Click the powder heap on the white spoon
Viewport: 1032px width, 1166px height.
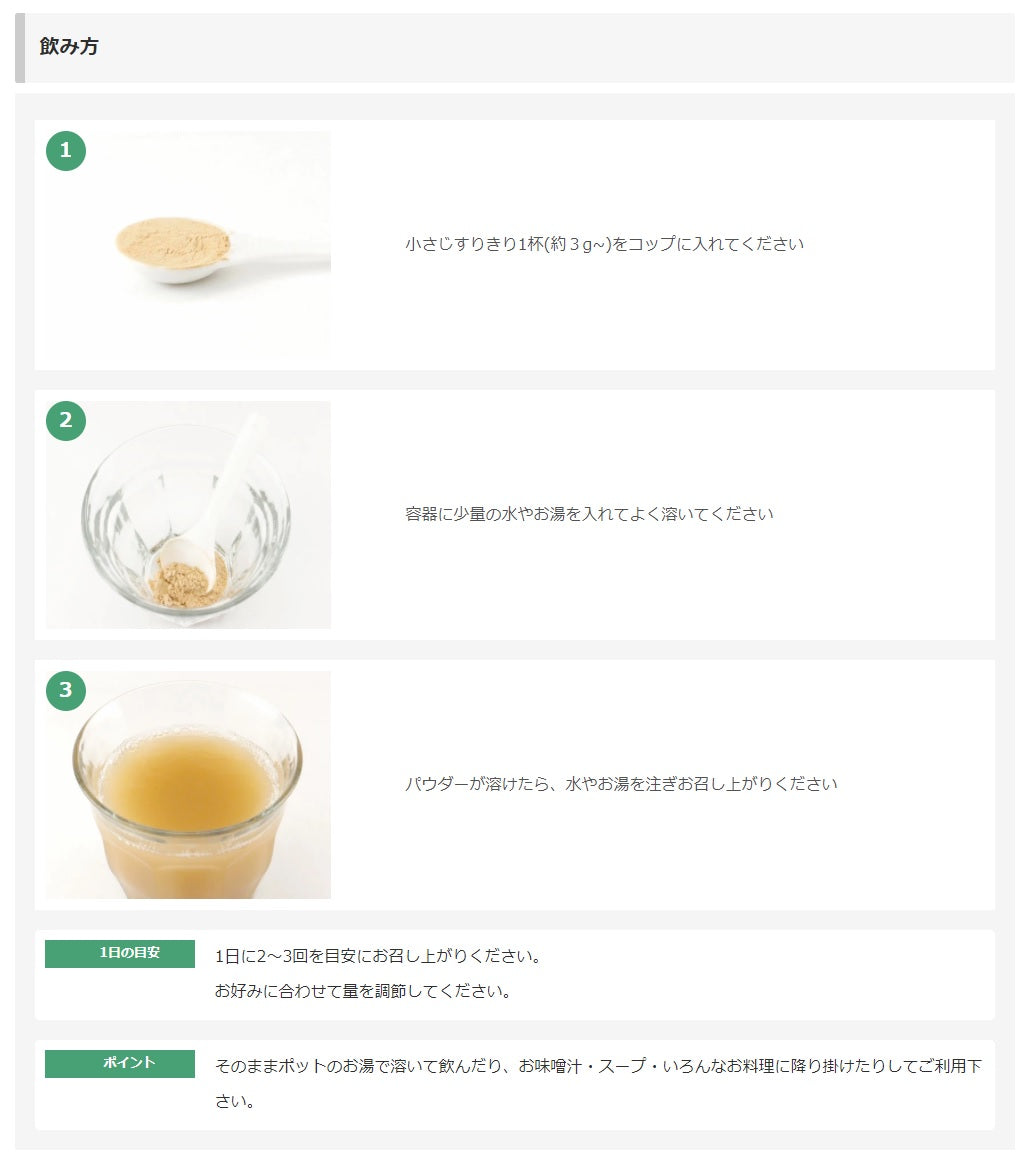click(x=173, y=242)
